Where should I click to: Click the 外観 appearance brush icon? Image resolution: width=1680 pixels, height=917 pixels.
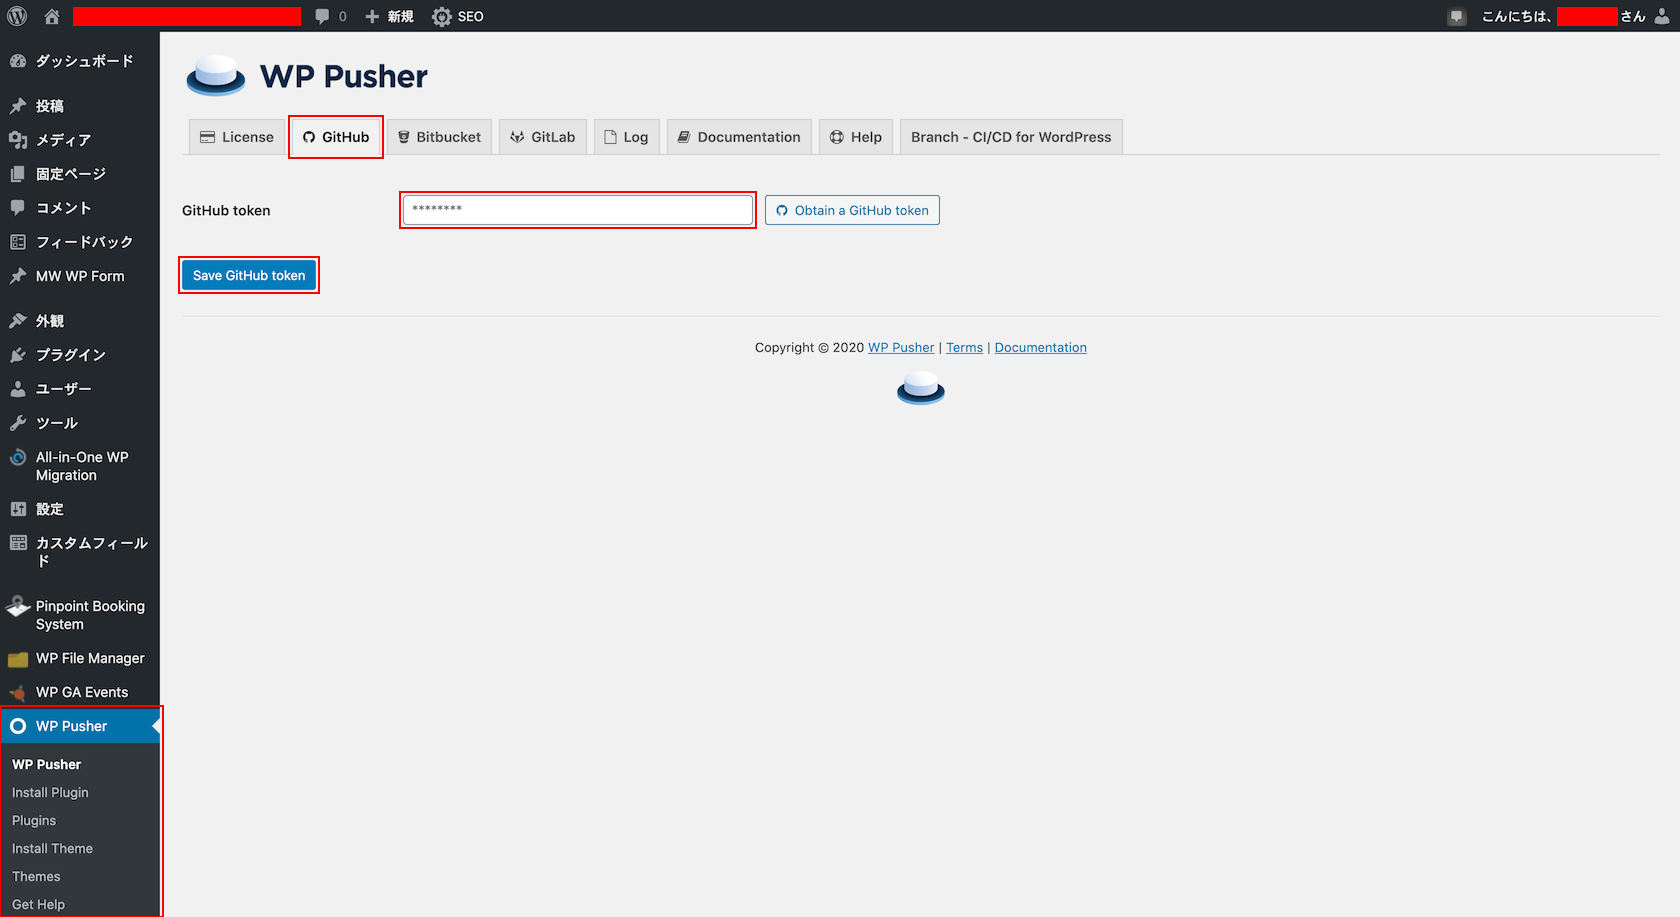19,320
